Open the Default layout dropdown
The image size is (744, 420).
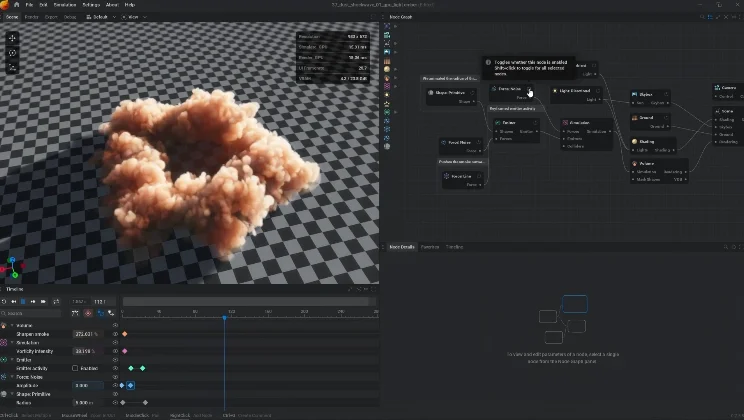coord(101,17)
